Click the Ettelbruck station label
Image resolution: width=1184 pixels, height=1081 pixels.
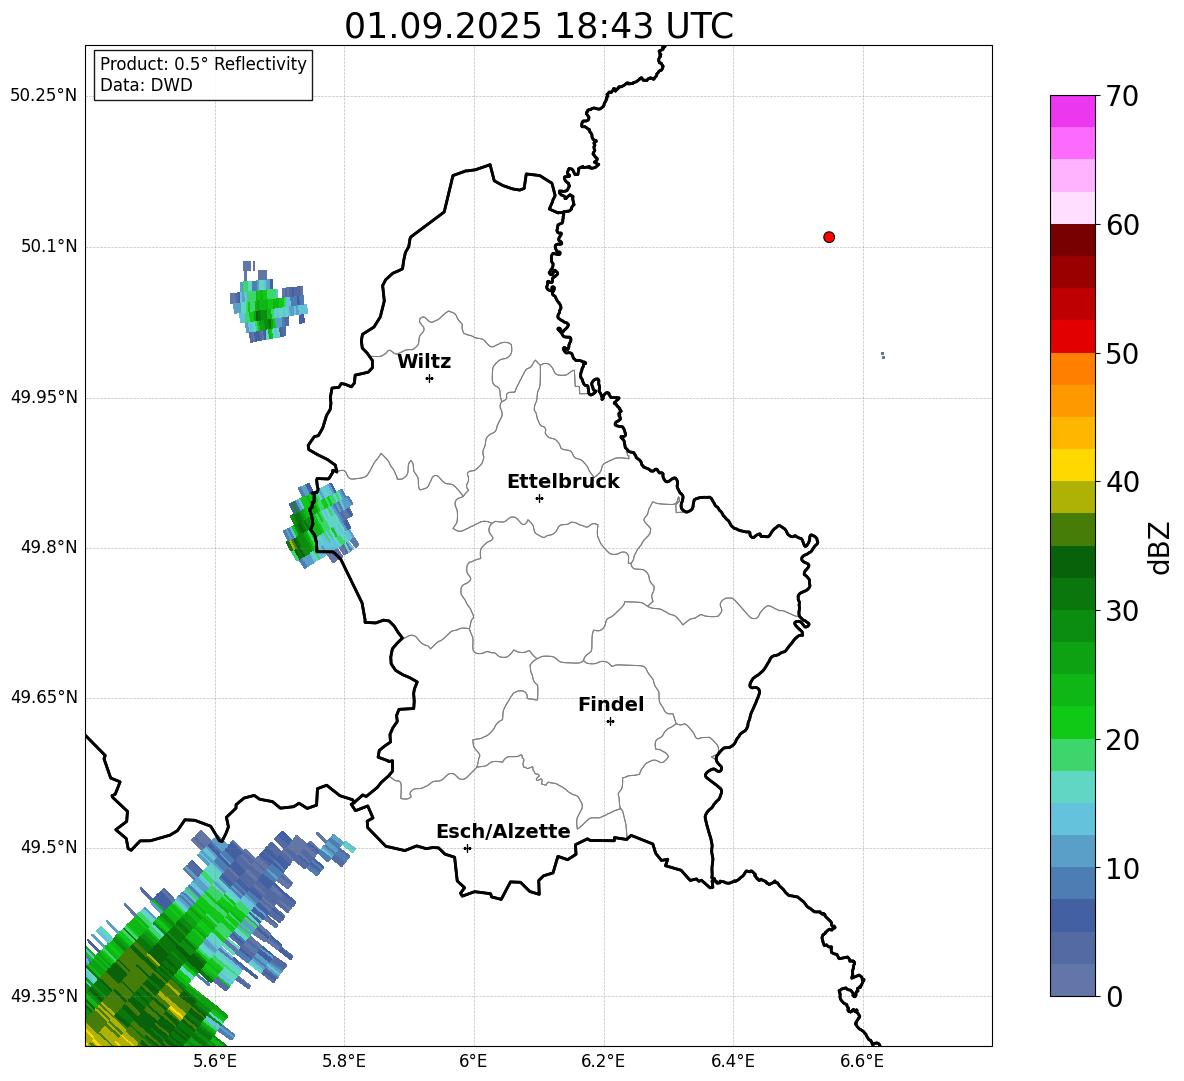[563, 482]
